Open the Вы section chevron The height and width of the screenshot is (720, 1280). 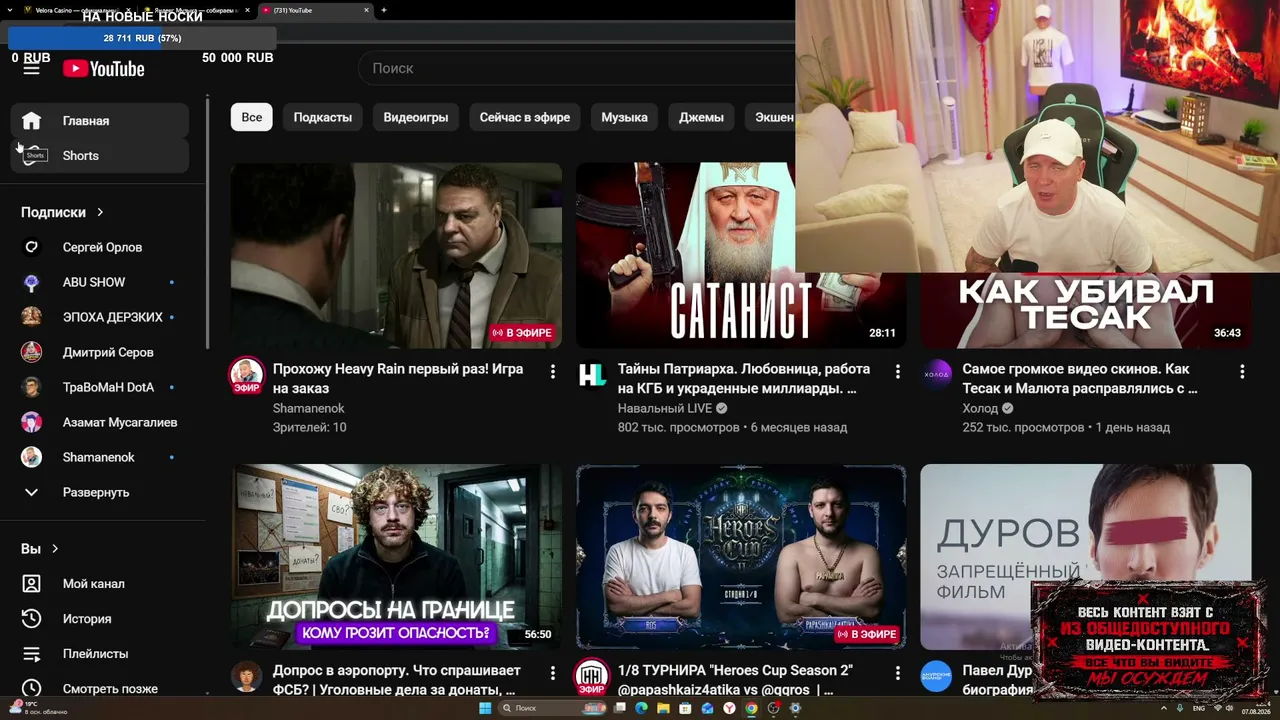(55, 549)
